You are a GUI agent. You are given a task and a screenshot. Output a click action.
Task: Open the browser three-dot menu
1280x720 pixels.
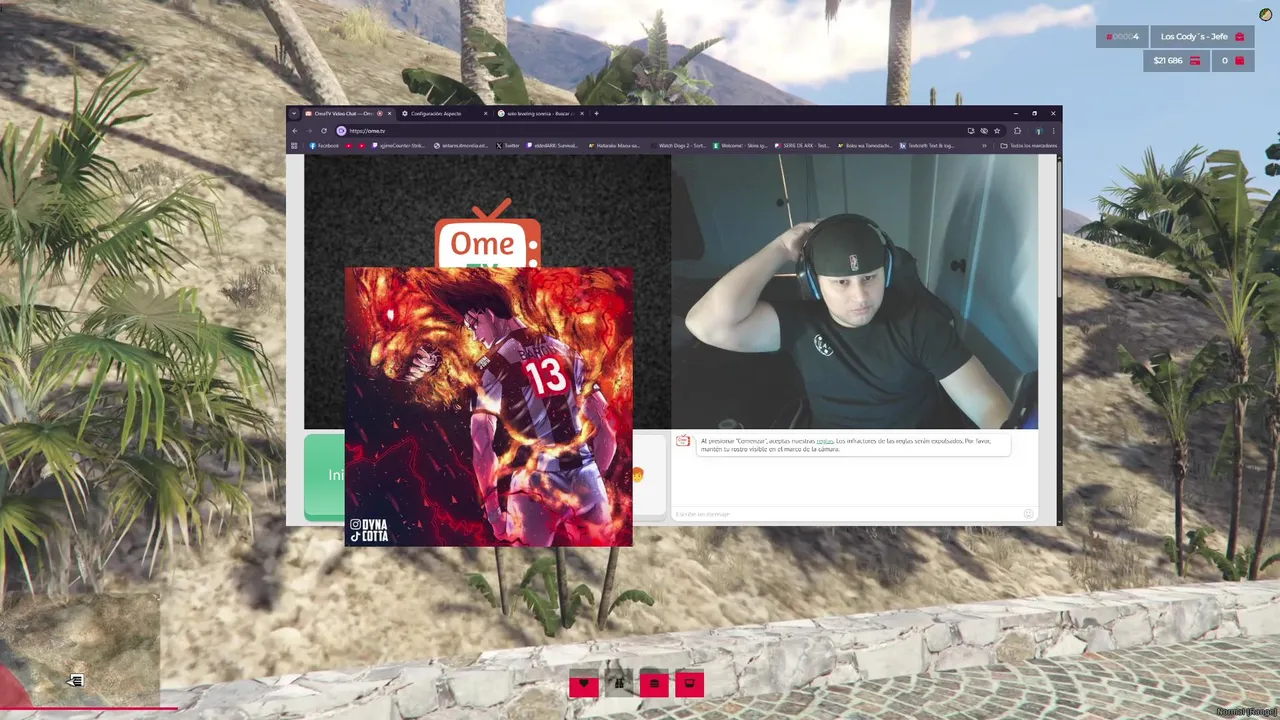(x=1053, y=131)
